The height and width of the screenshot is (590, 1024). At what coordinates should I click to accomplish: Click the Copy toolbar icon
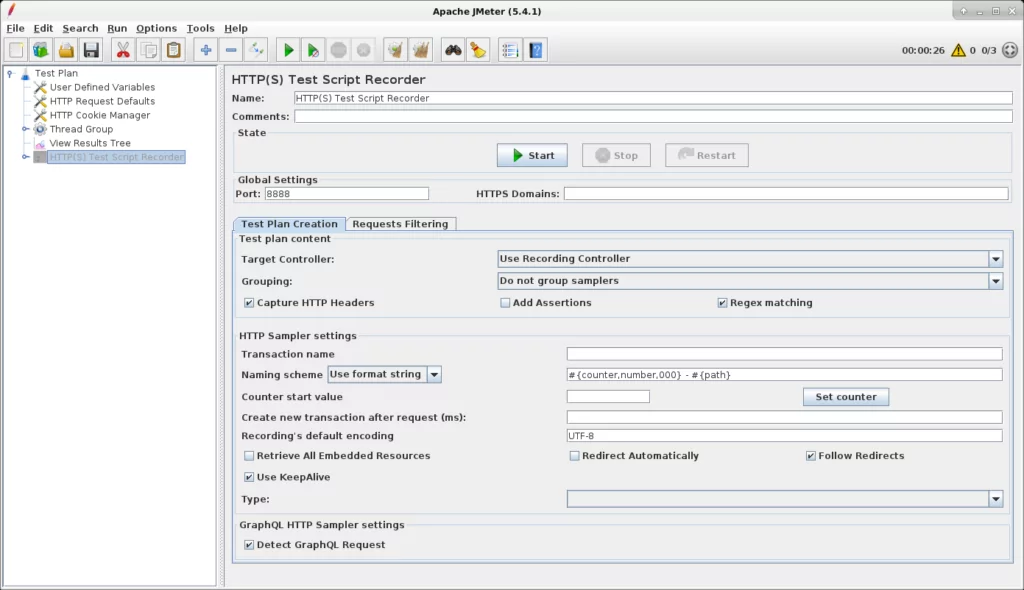click(x=148, y=50)
